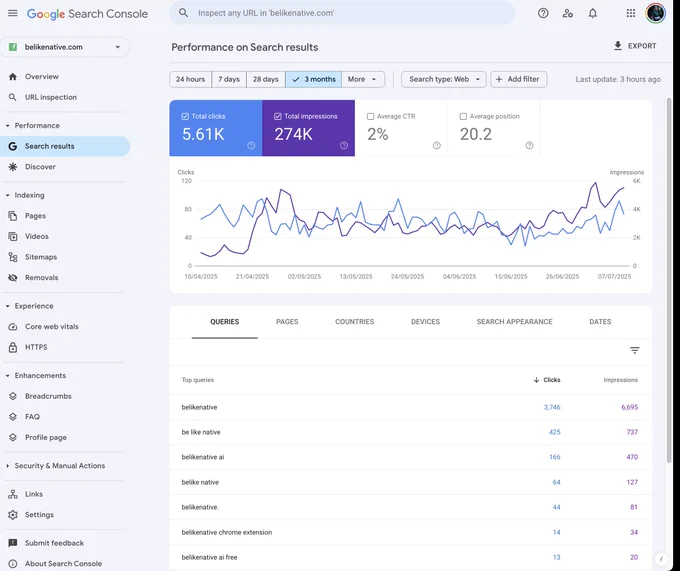Click the URL inspection search field
Image resolution: width=680 pixels, height=571 pixels.
tap(342, 13)
